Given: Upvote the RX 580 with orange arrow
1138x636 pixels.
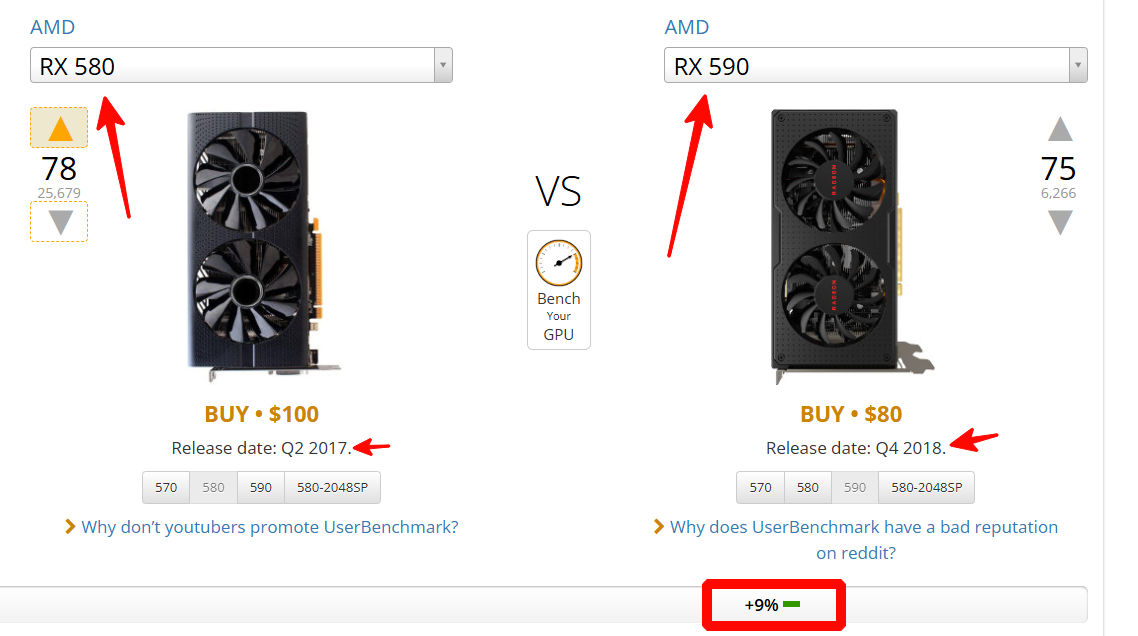Looking at the screenshot, I should coord(60,128).
